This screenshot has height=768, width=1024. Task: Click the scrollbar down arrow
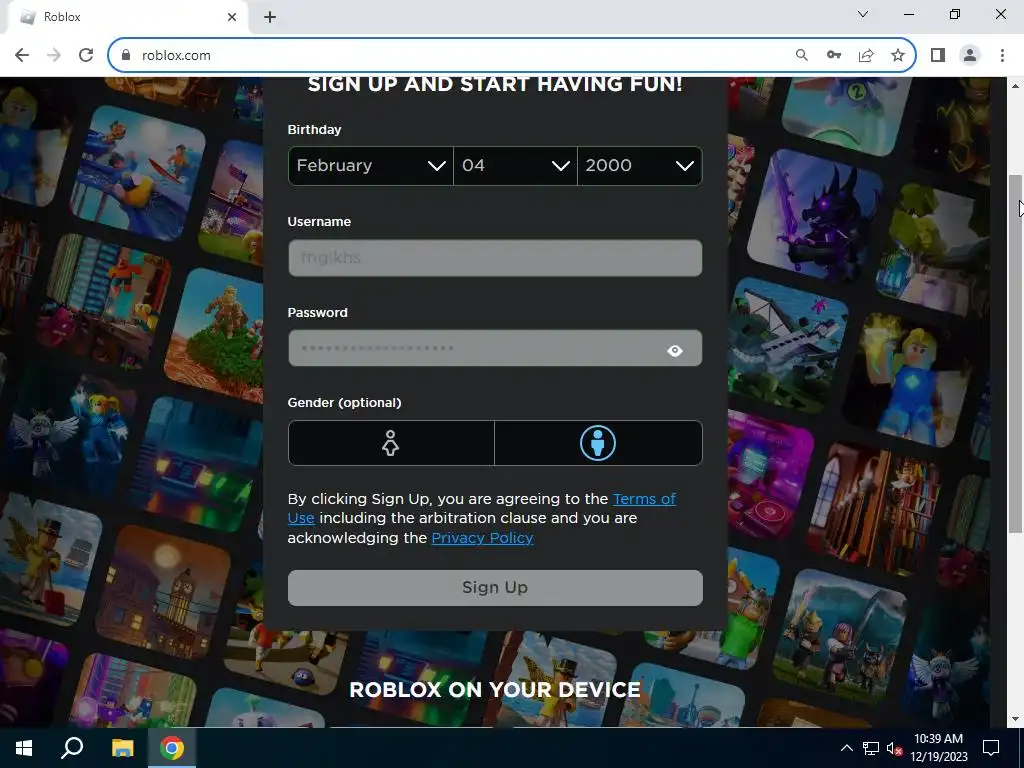point(1016,719)
